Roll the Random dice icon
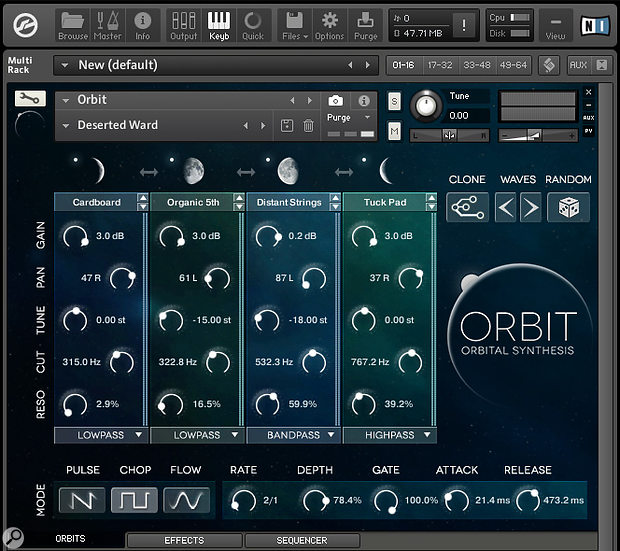The height and width of the screenshot is (551, 620). tap(569, 207)
